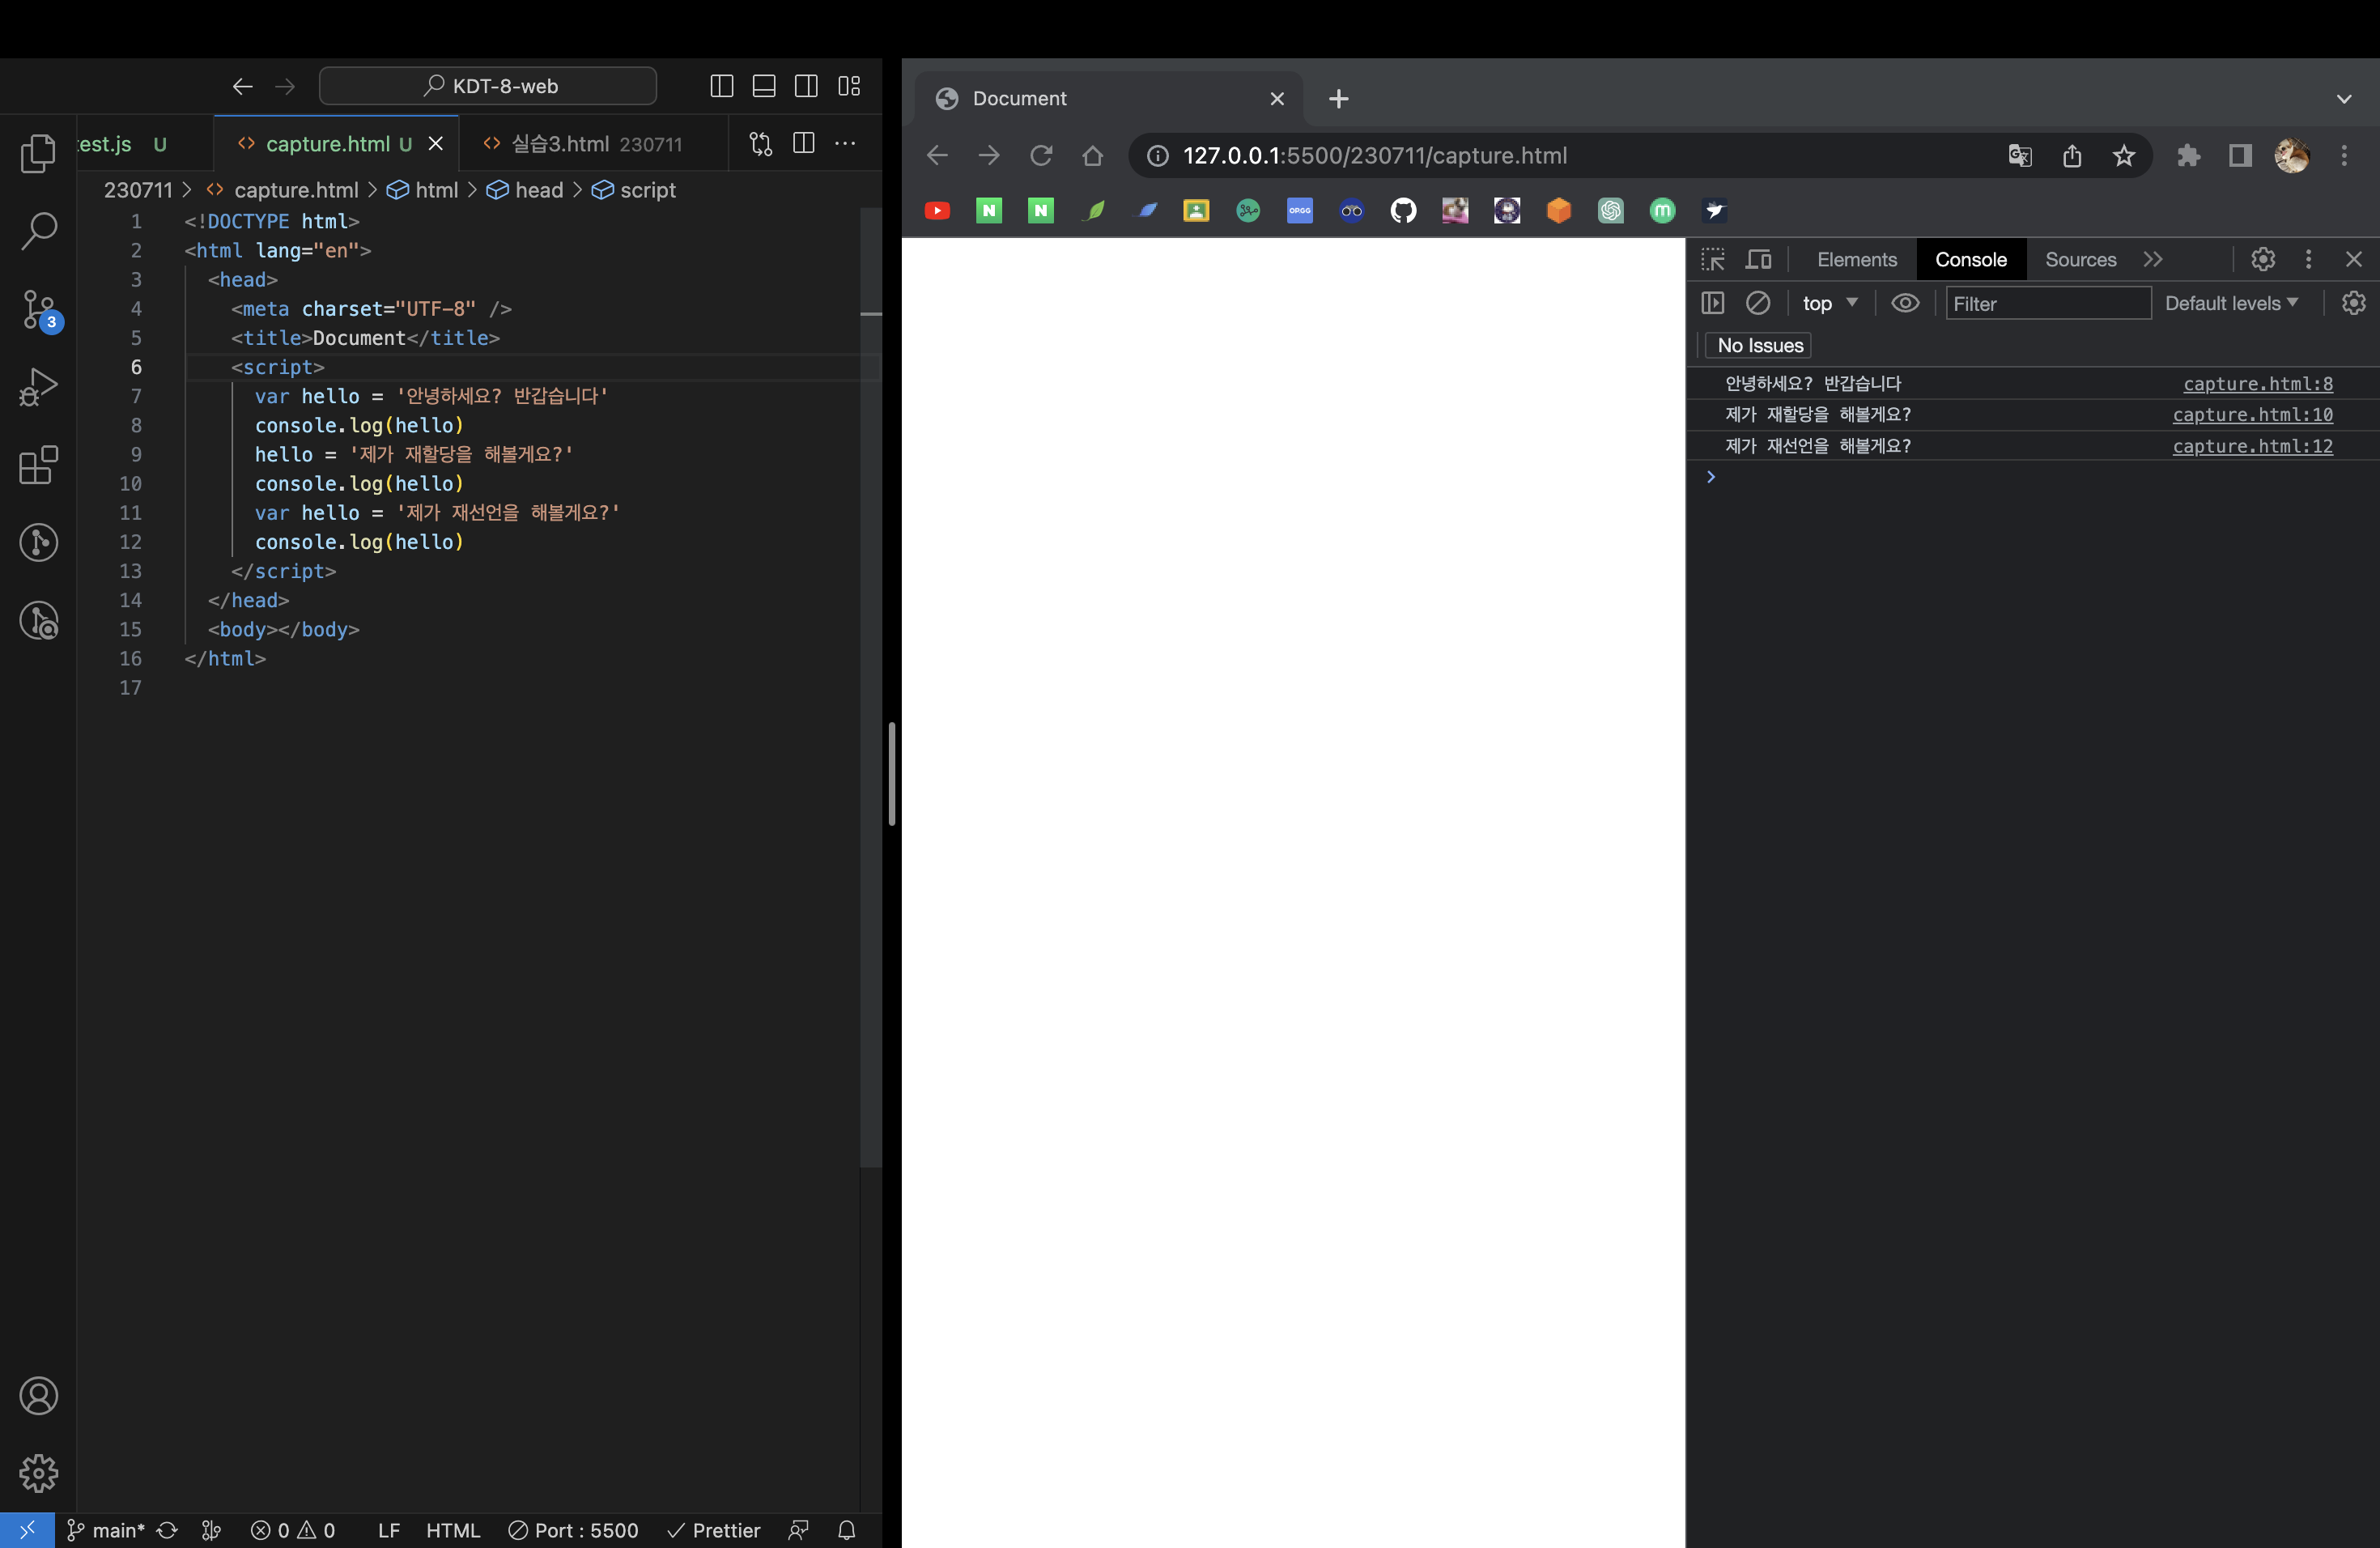
Task: Switch to the Elements DevTools tab
Action: tap(1857, 260)
